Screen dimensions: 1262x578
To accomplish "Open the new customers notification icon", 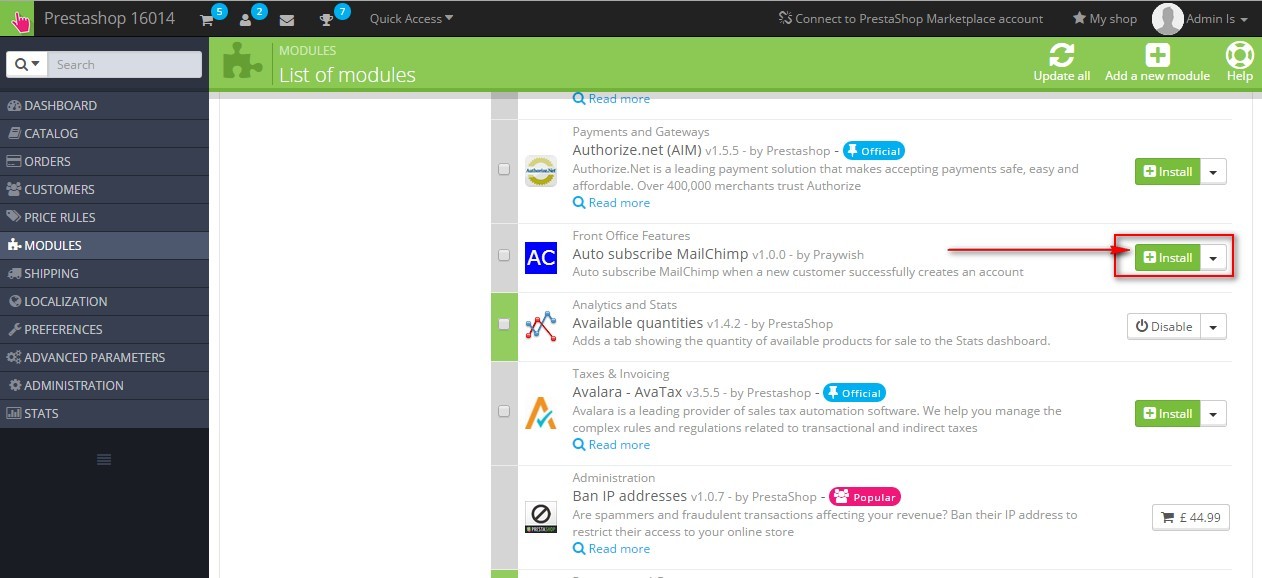I will tap(246, 19).
